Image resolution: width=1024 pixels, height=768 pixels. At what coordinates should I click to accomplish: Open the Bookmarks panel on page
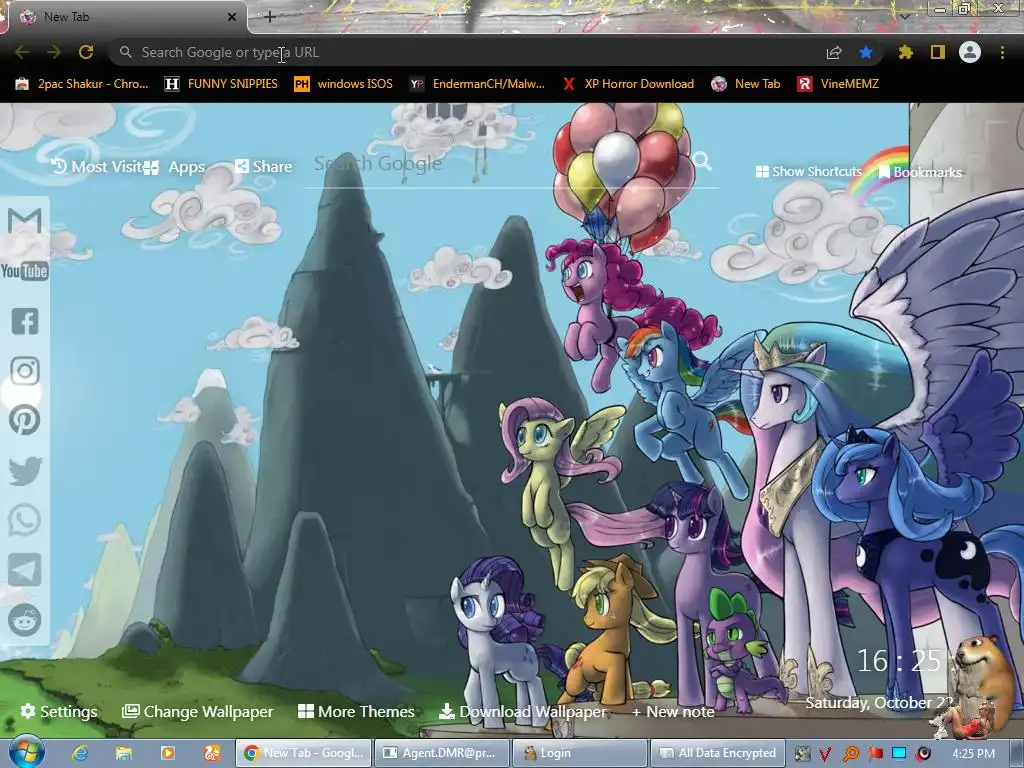pyautogui.click(x=921, y=172)
